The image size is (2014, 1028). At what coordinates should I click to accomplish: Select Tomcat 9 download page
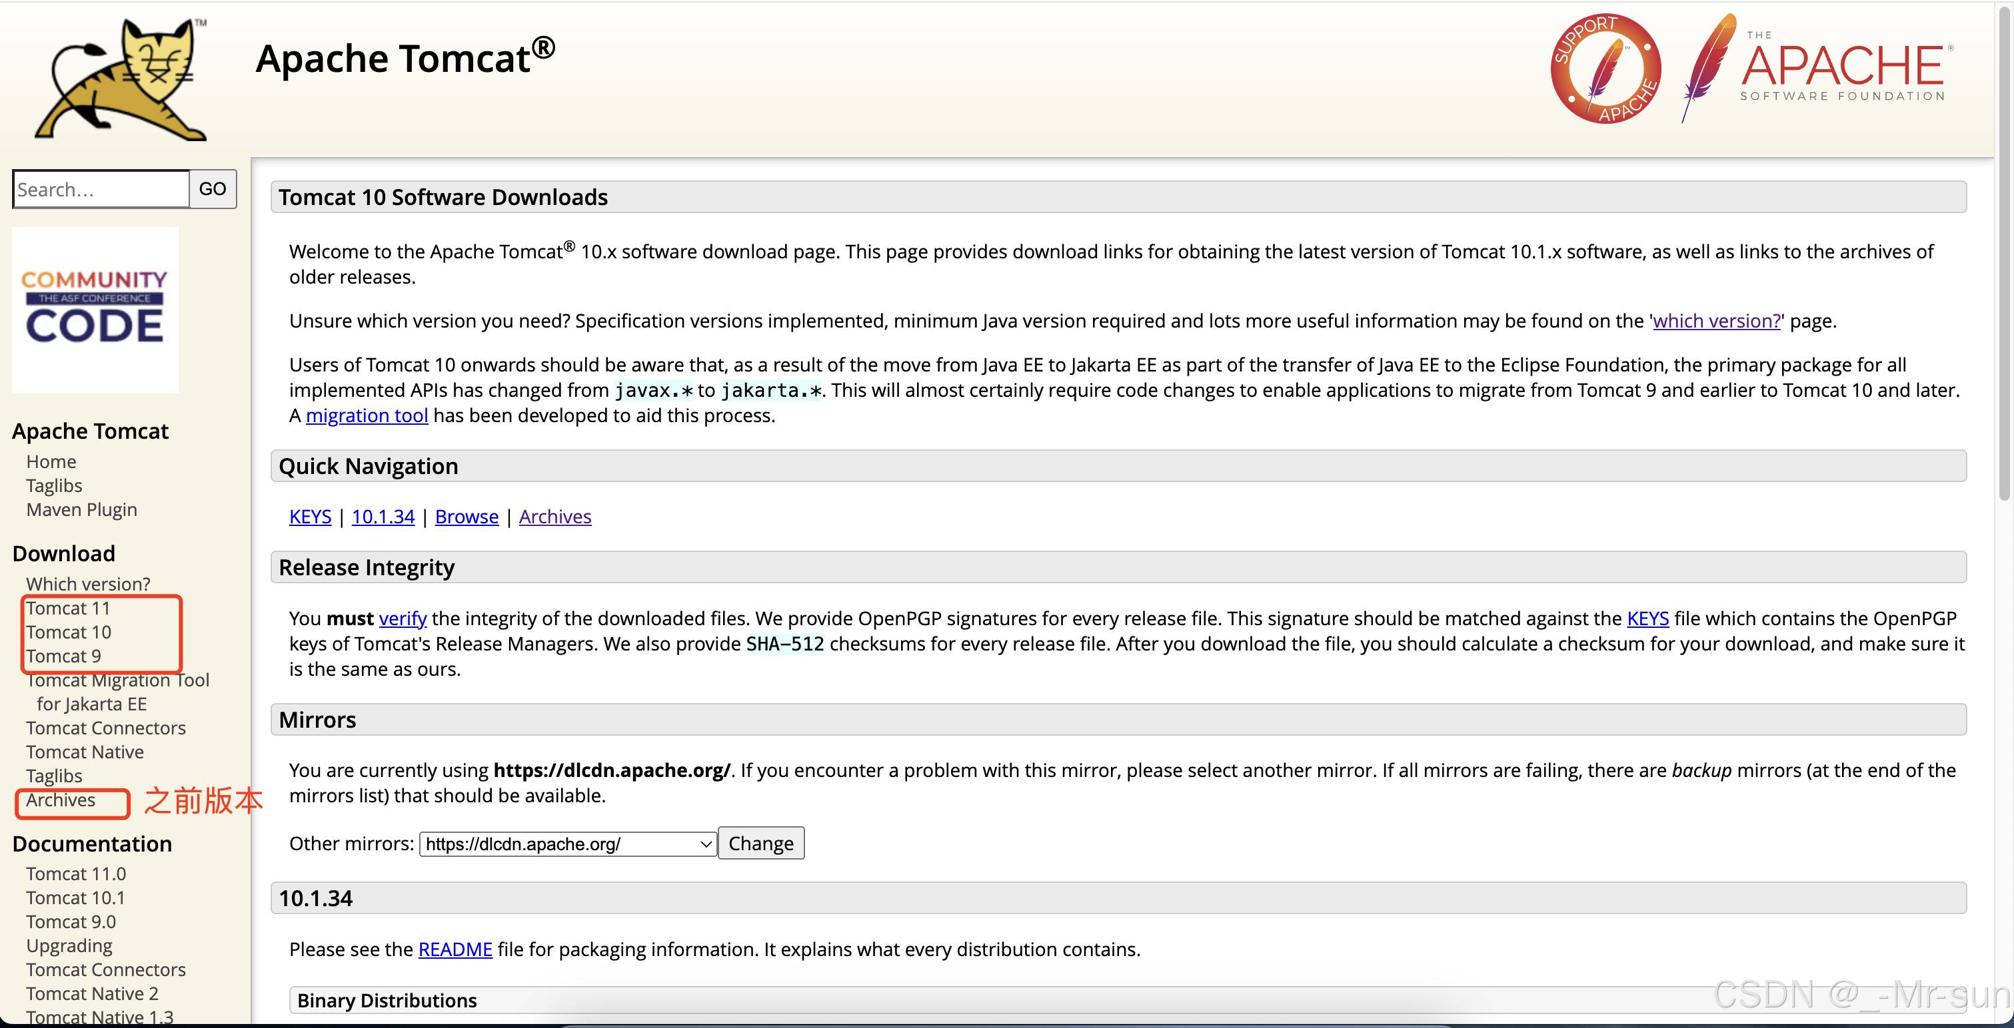pyautogui.click(x=64, y=655)
